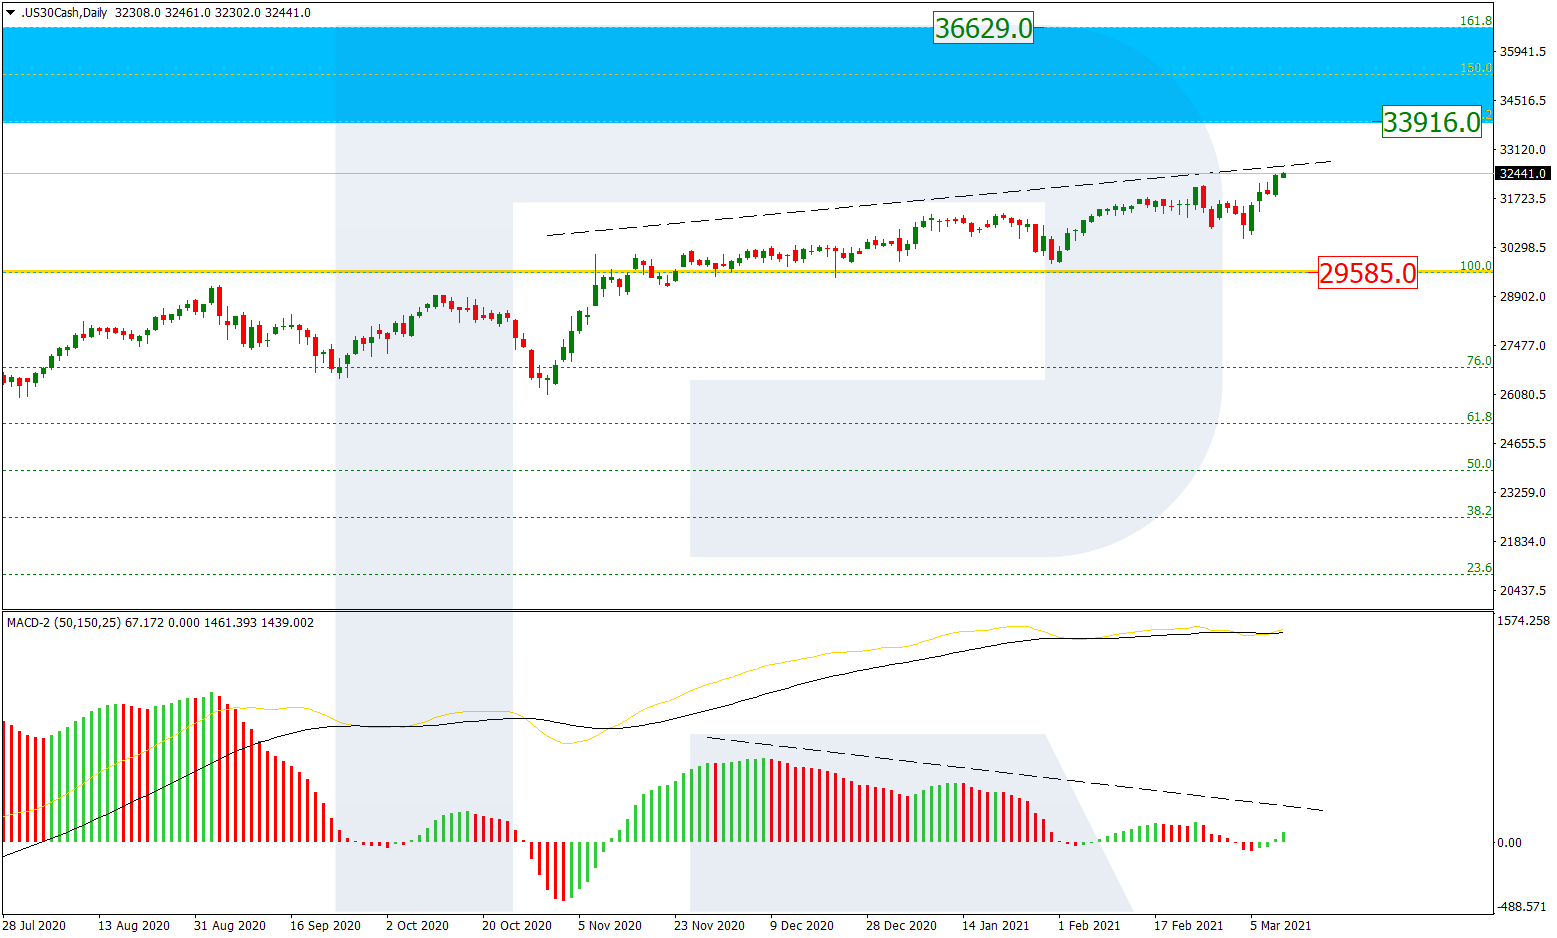Screen dimensions: 1557x938
Task: Click the 23259.0 price axis value
Action: click(1522, 492)
